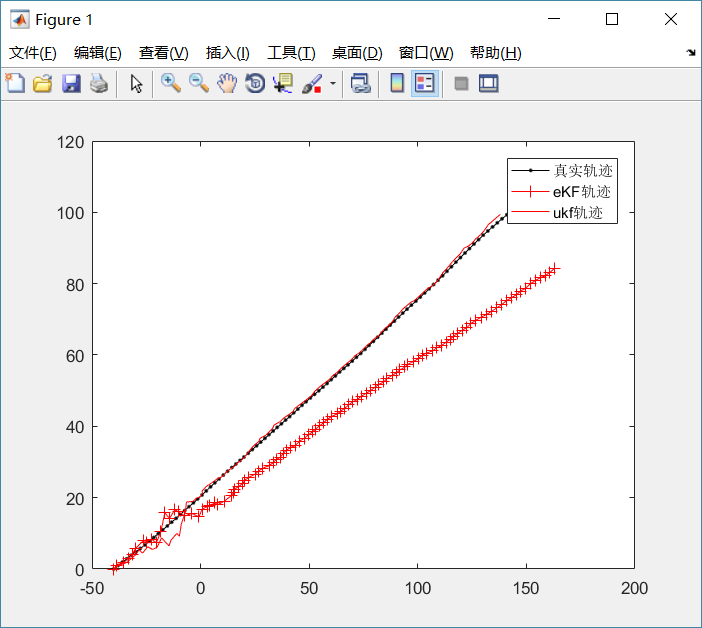Activate the Pan hand tool

coord(227,84)
